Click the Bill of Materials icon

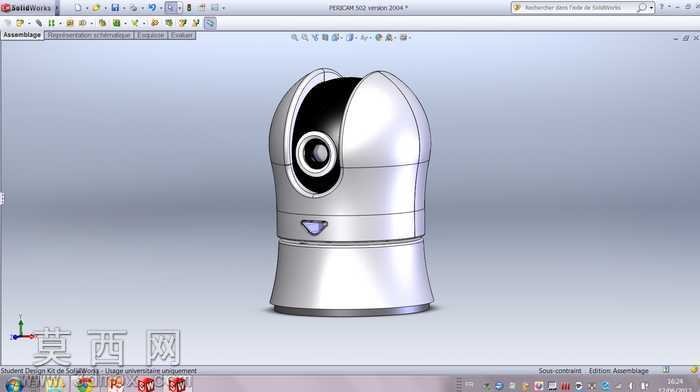pos(169,23)
